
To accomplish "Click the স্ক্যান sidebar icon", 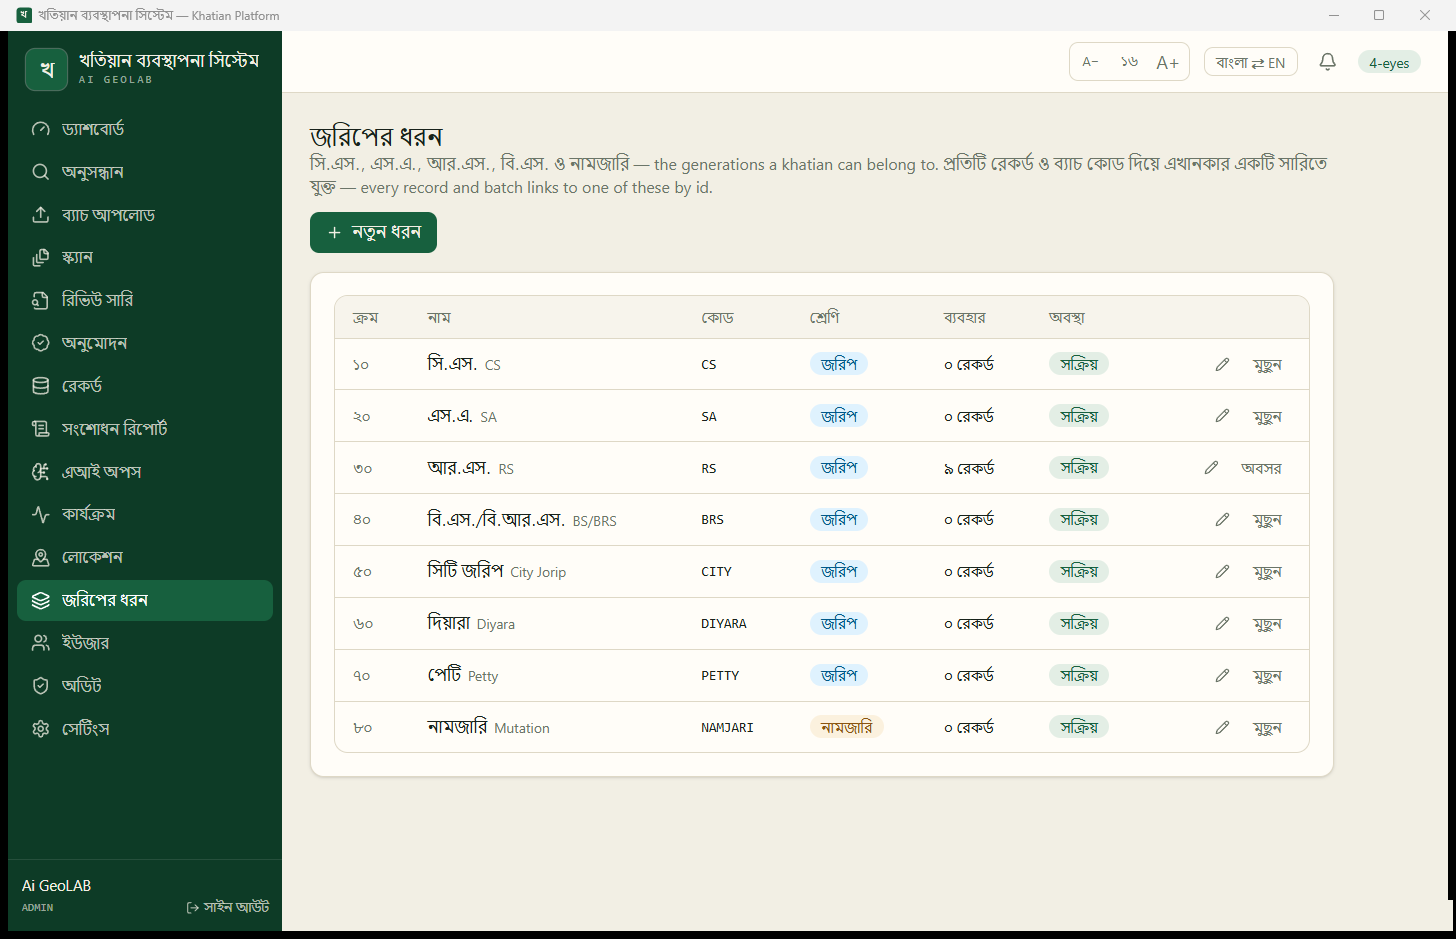I will click(x=40, y=257).
